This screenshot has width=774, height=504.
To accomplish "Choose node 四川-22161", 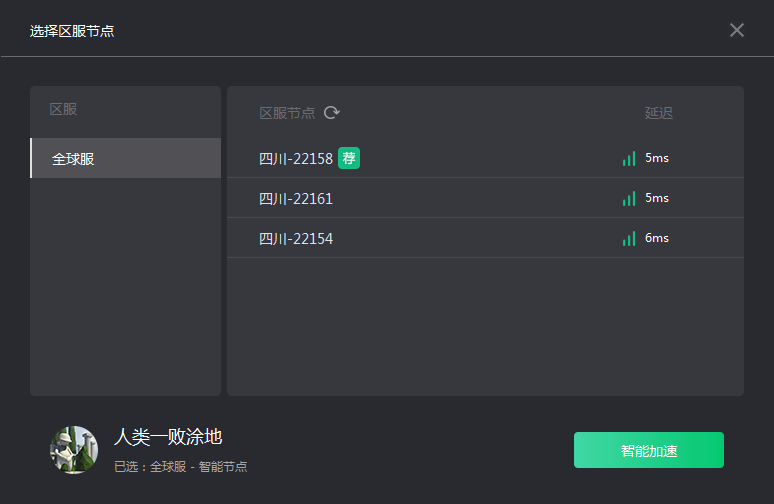I will 296,198.
